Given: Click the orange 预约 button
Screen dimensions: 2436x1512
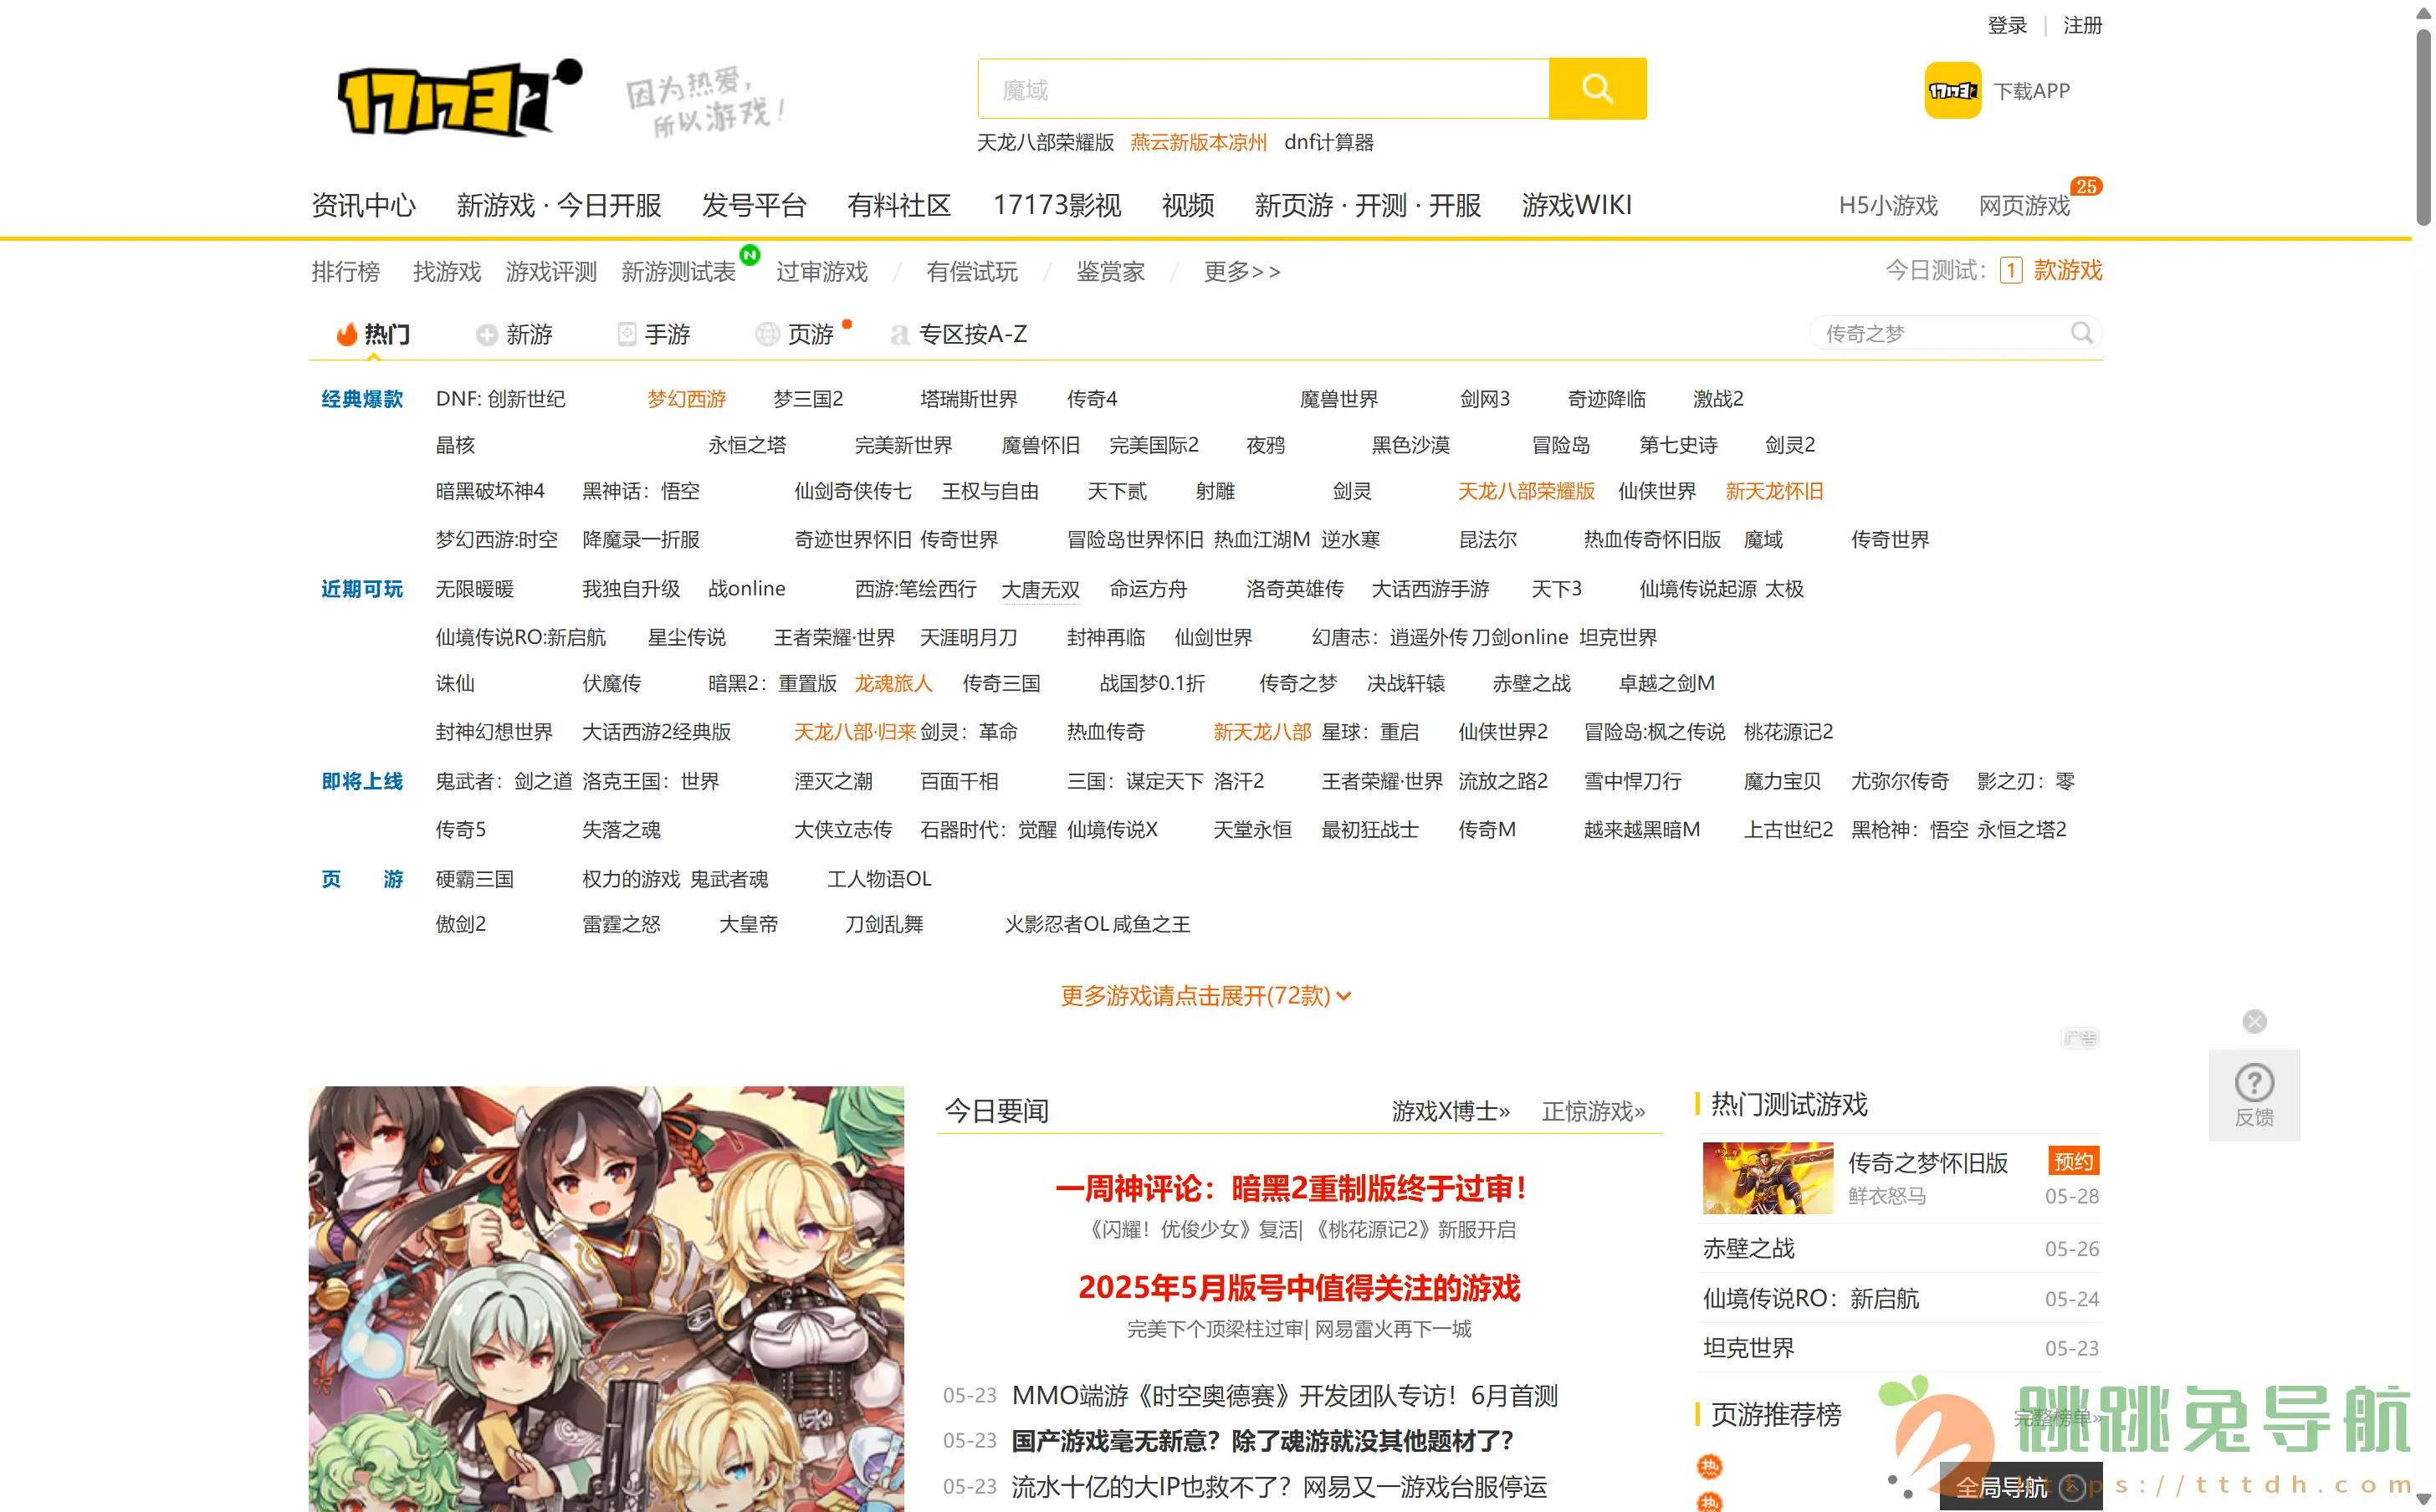Looking at the screenshot, I should (x=2073, y=1161).
